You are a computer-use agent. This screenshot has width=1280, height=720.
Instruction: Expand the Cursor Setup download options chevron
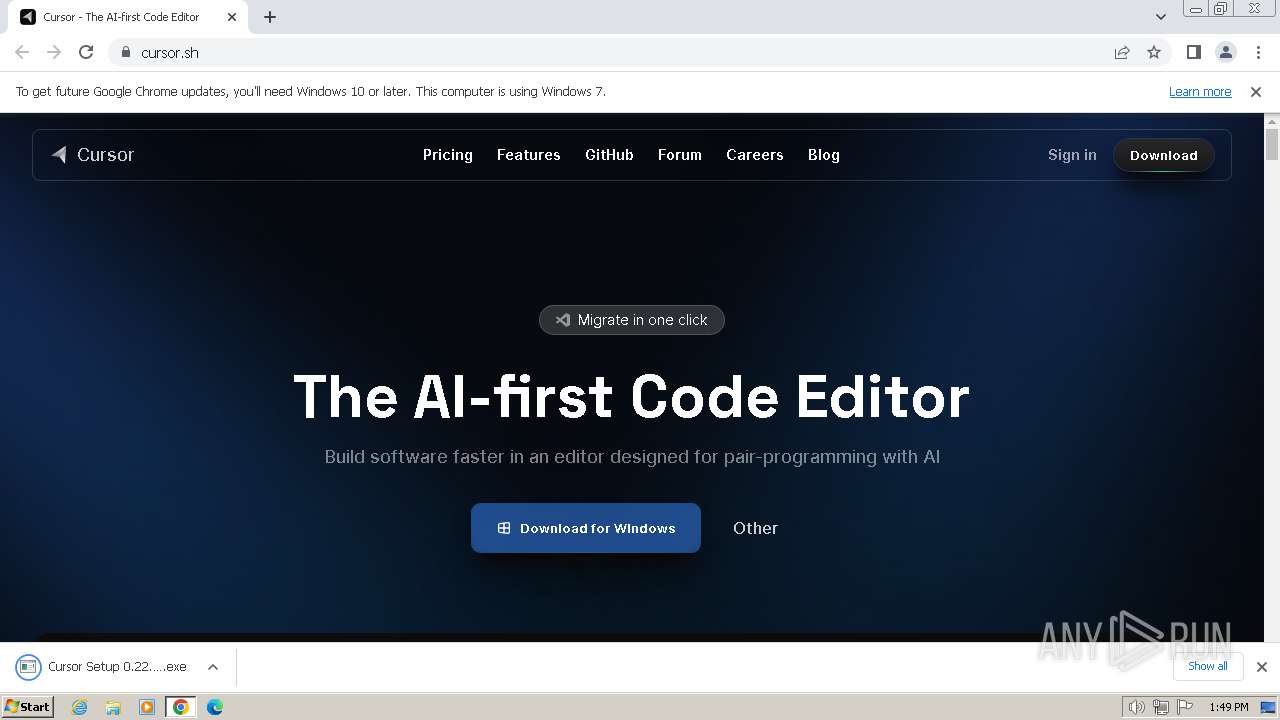(213, 667)
